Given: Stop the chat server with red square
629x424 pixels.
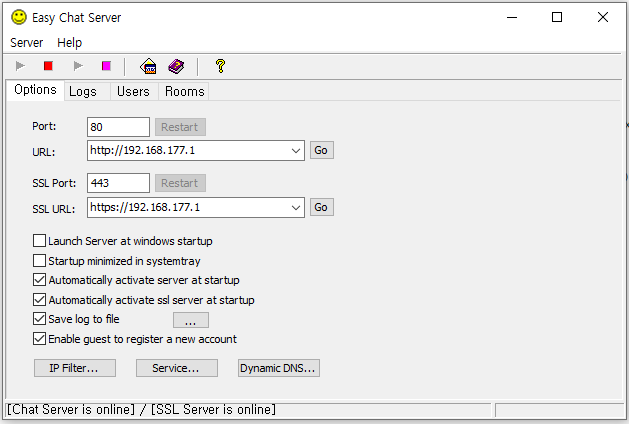Looking at the screenshot, I should (48, 66).
